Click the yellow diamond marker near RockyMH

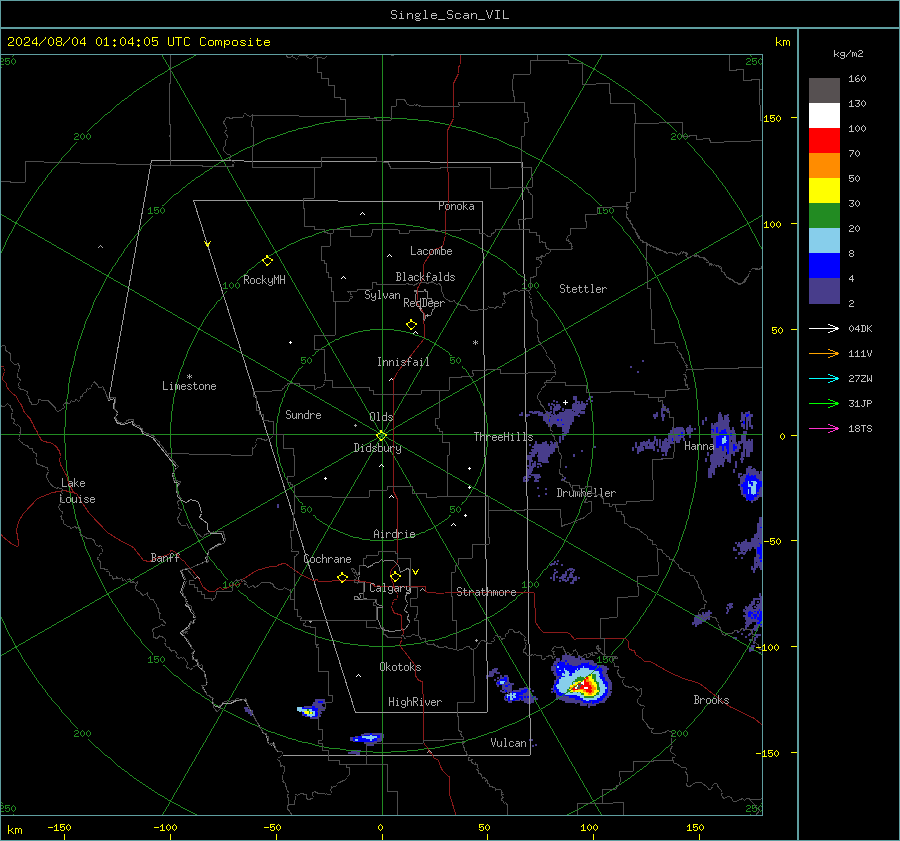coord(267,261)
